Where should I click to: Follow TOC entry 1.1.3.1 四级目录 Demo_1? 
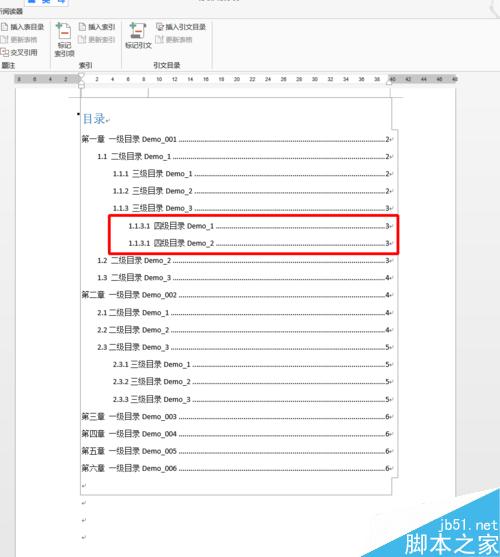(260, 226)
